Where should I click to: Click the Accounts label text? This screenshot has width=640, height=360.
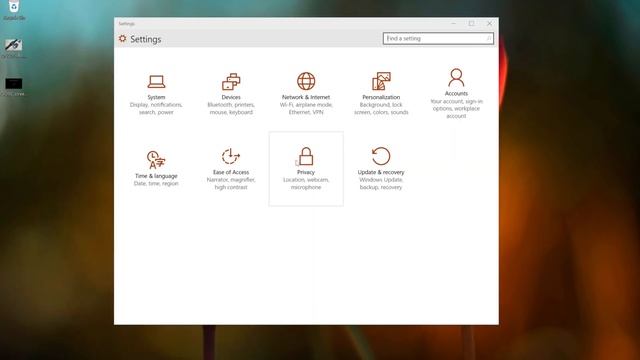pyautogui.click(x=456, y=93)
